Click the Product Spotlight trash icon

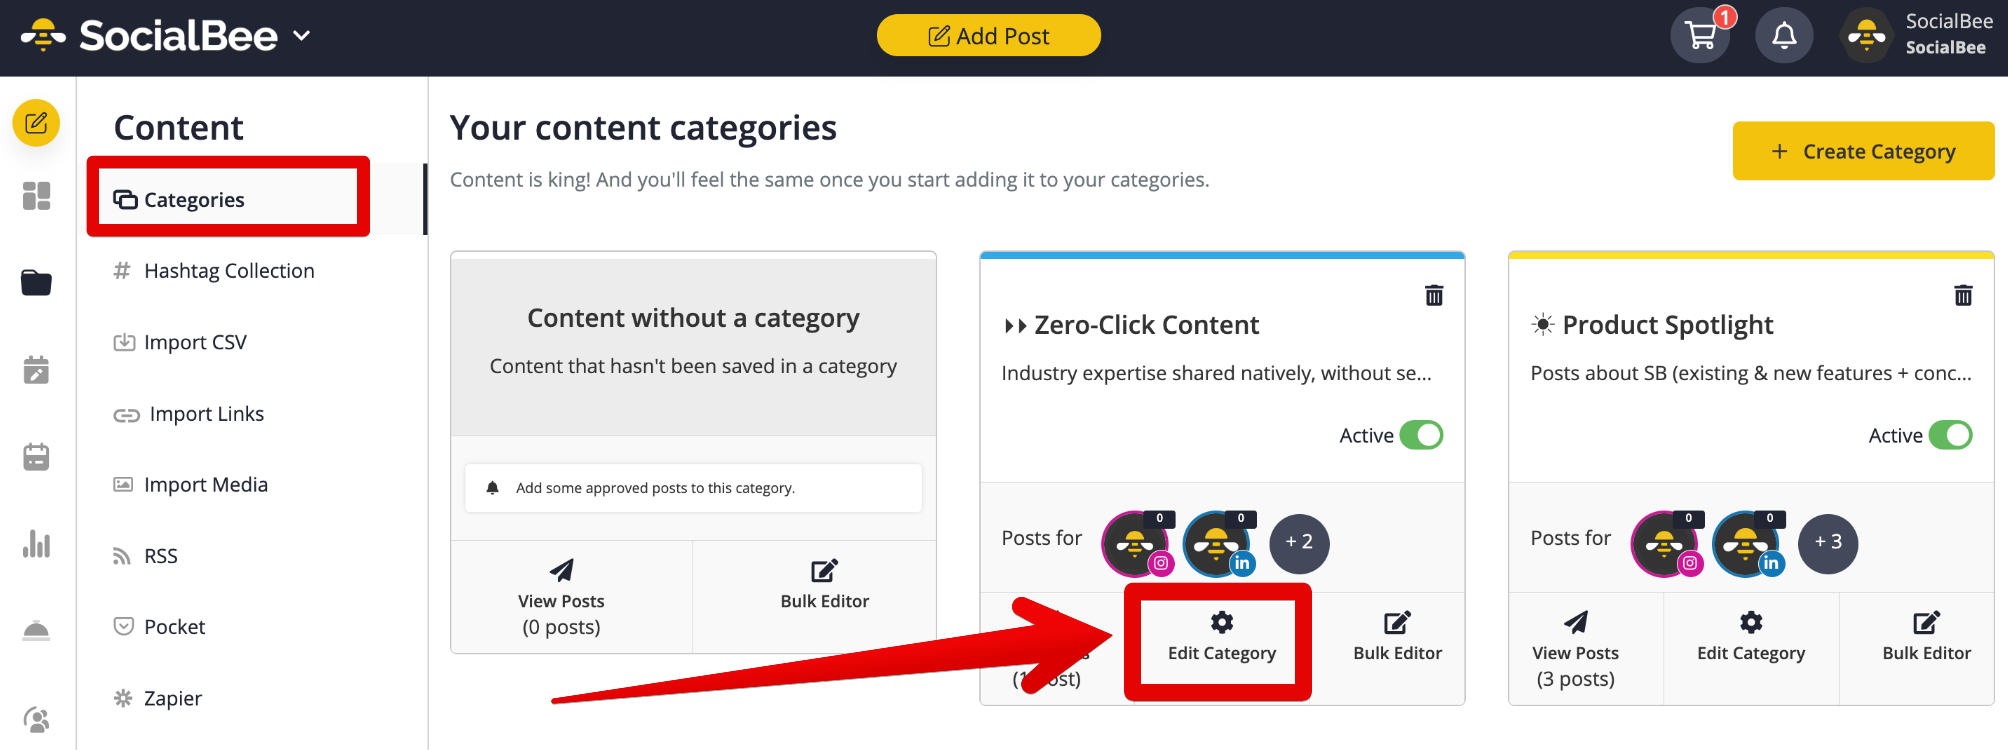coord(1963,295)
